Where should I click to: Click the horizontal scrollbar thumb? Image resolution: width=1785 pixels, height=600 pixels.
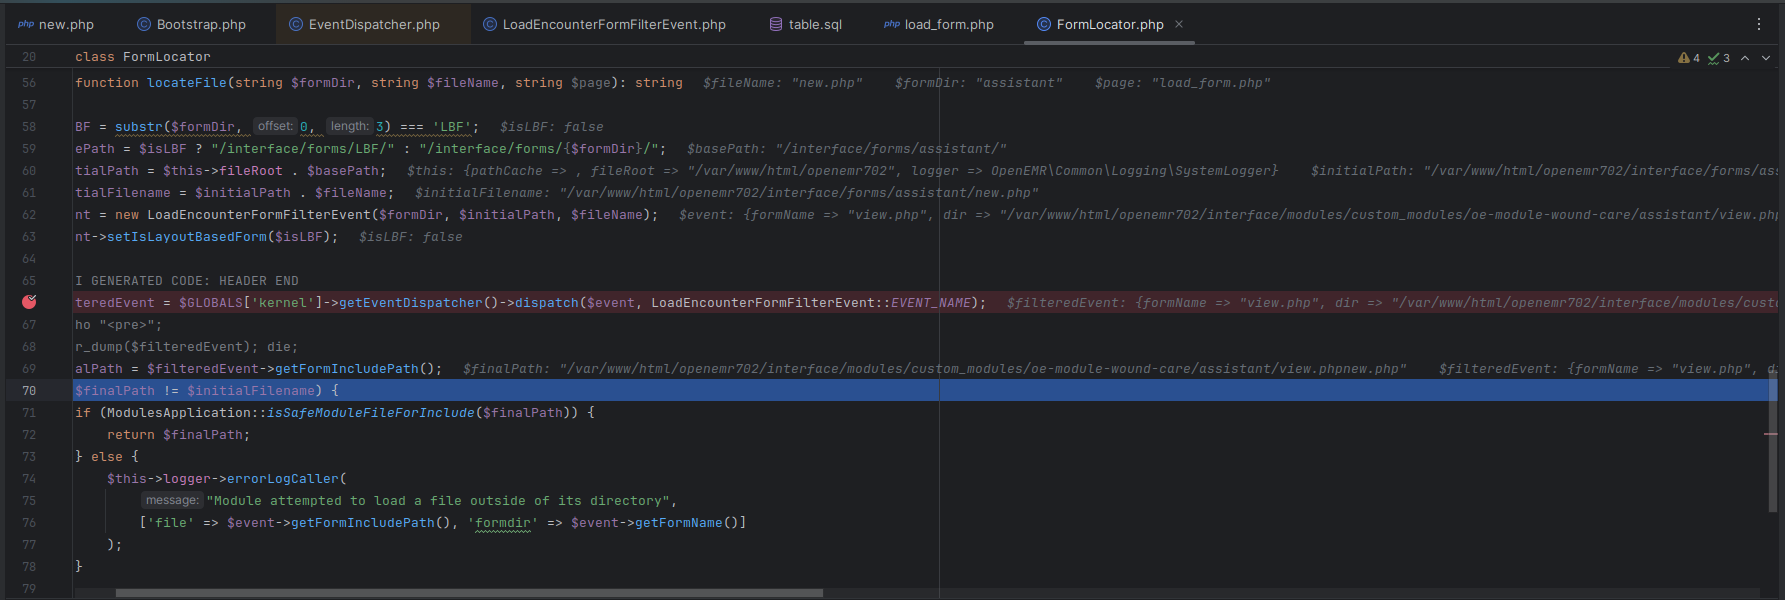pyautogui.click(x=469, y=593)
